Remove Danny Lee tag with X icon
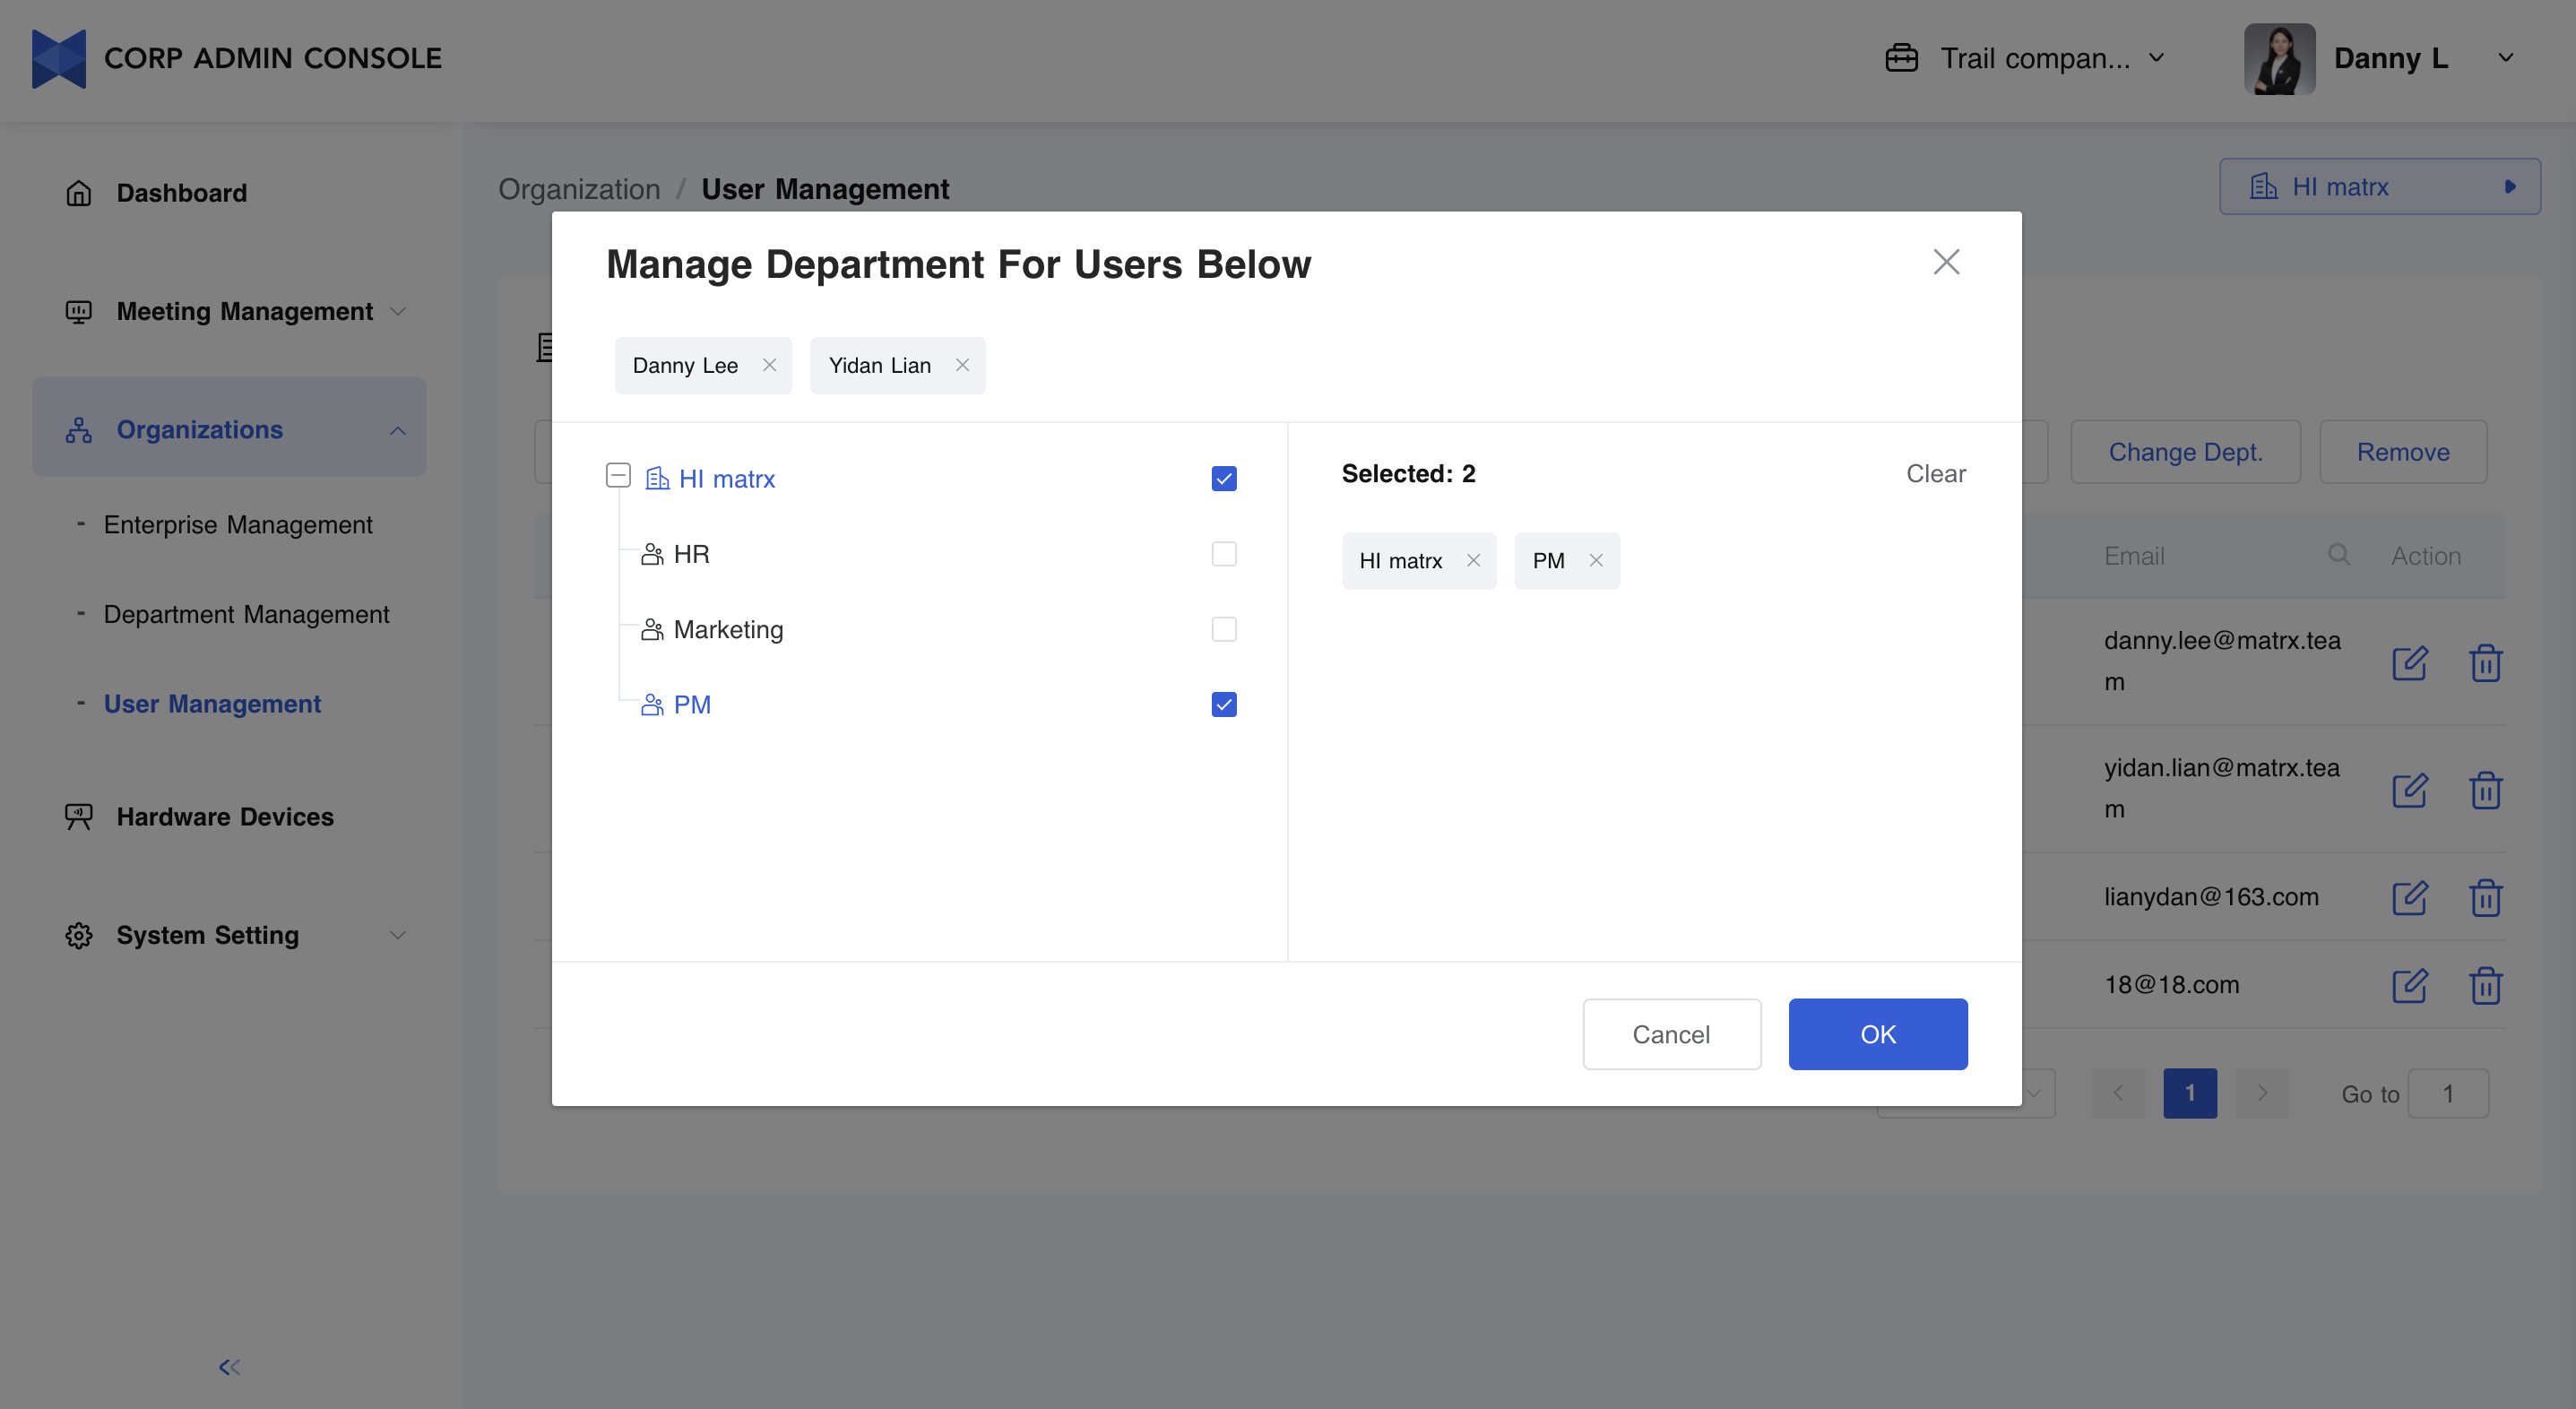Viewport: 2576px width, 1409px height. (x=769, y=365)
